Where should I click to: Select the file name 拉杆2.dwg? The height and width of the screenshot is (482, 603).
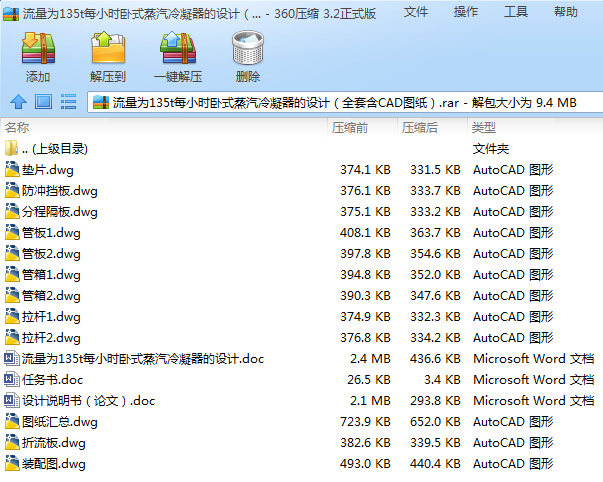click(51, 338)
